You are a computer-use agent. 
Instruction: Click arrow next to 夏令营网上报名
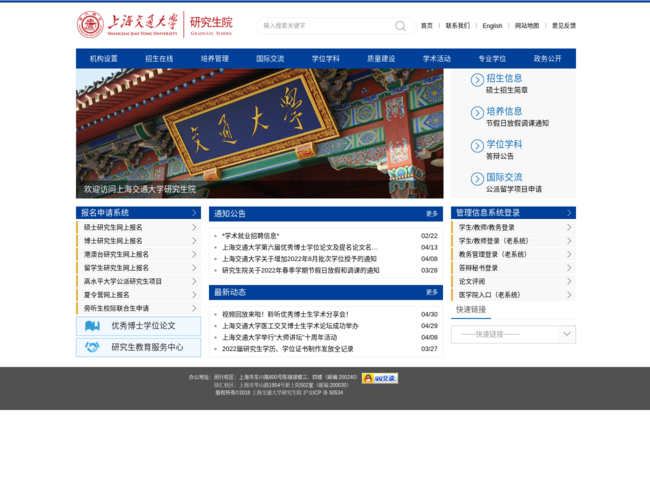pyautogui.click(x=194, y=295)
